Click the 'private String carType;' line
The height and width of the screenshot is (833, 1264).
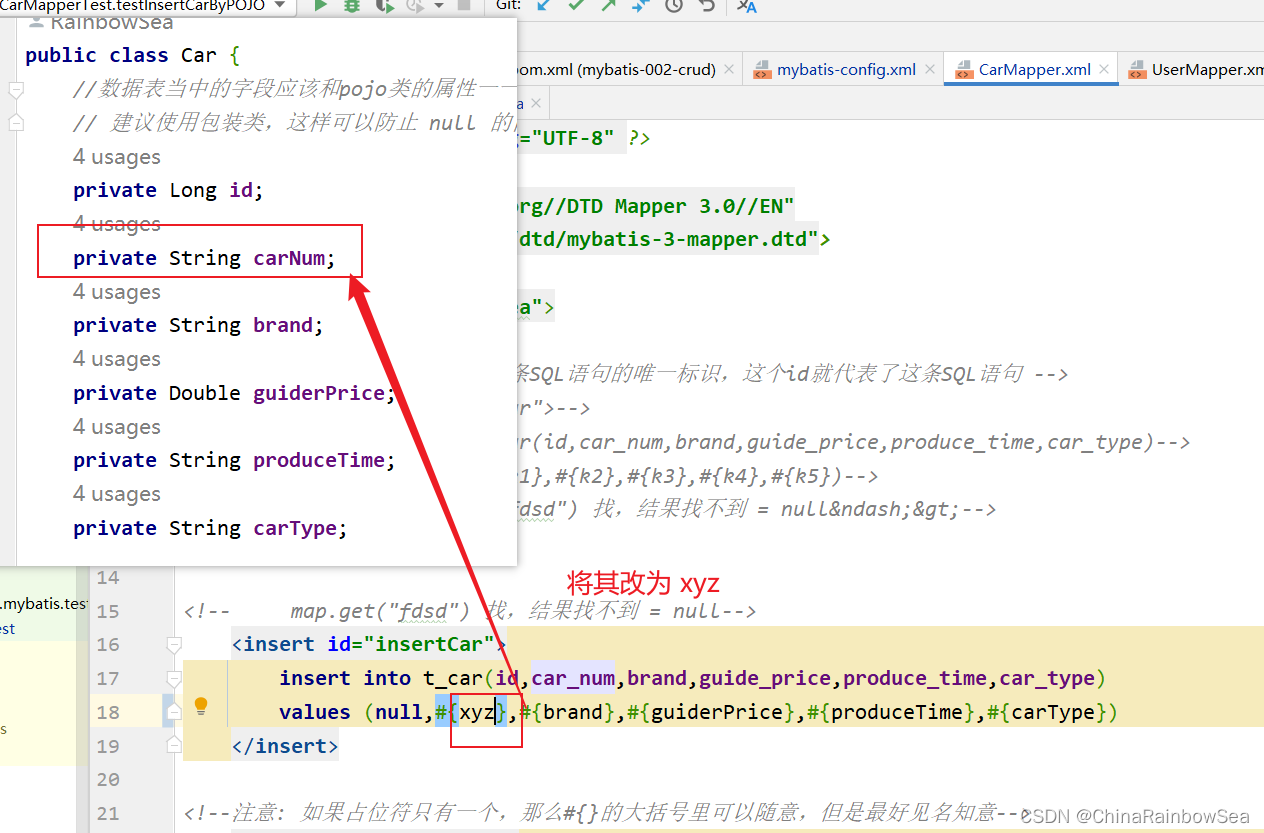[x=210, y=528]
